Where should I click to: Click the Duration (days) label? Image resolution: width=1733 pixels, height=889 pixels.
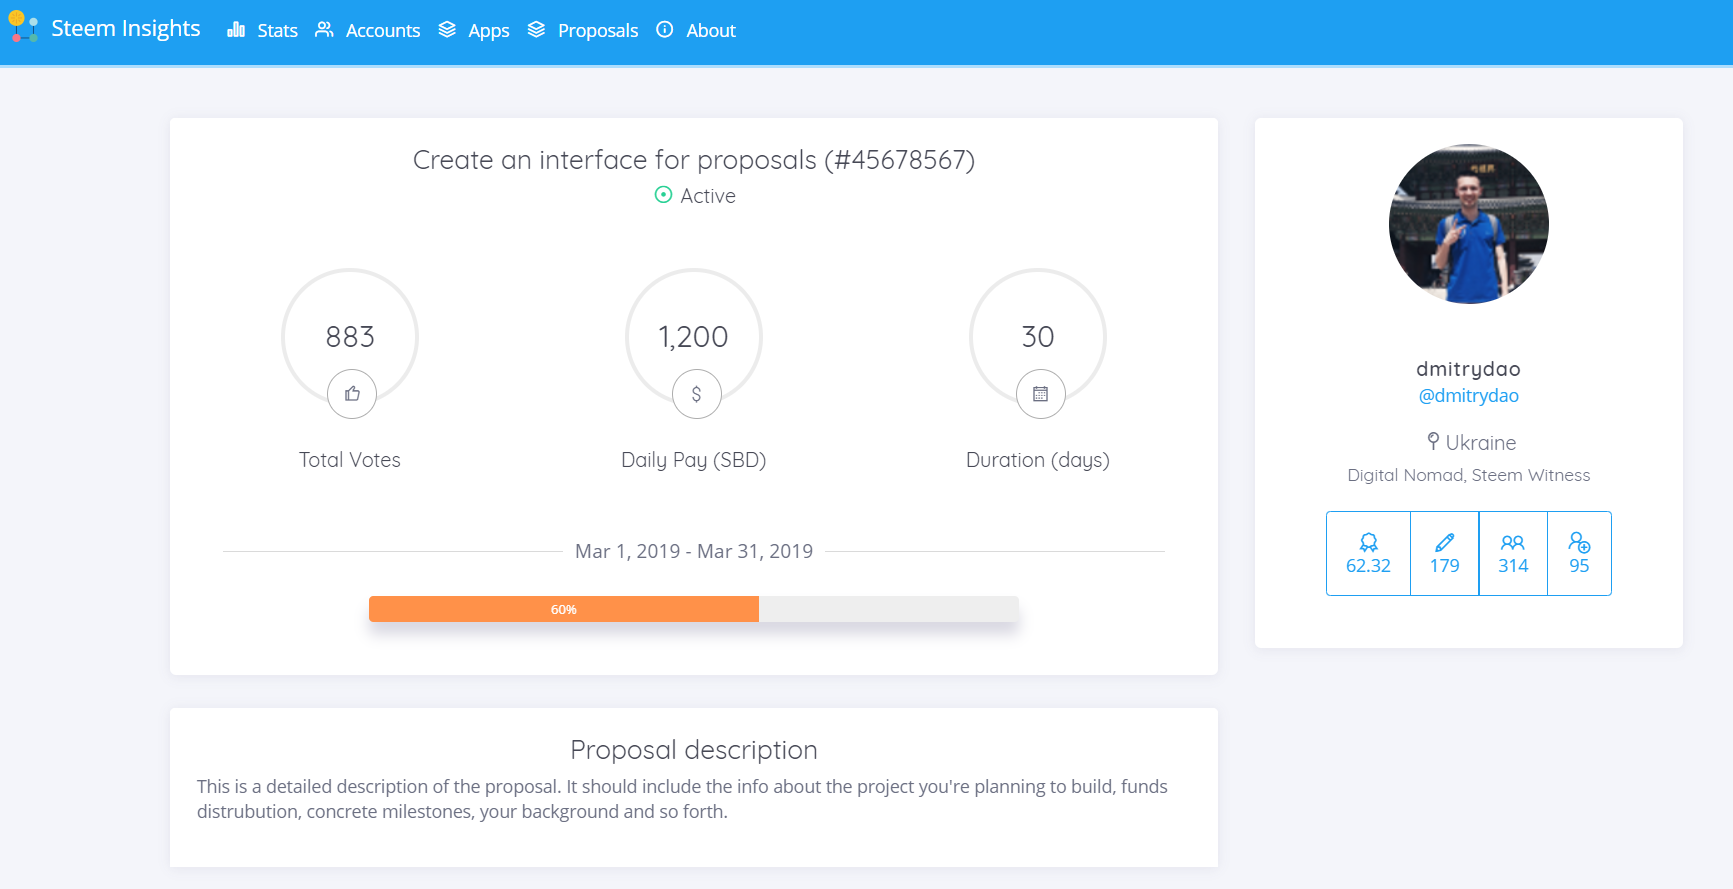pos(1038,460)
